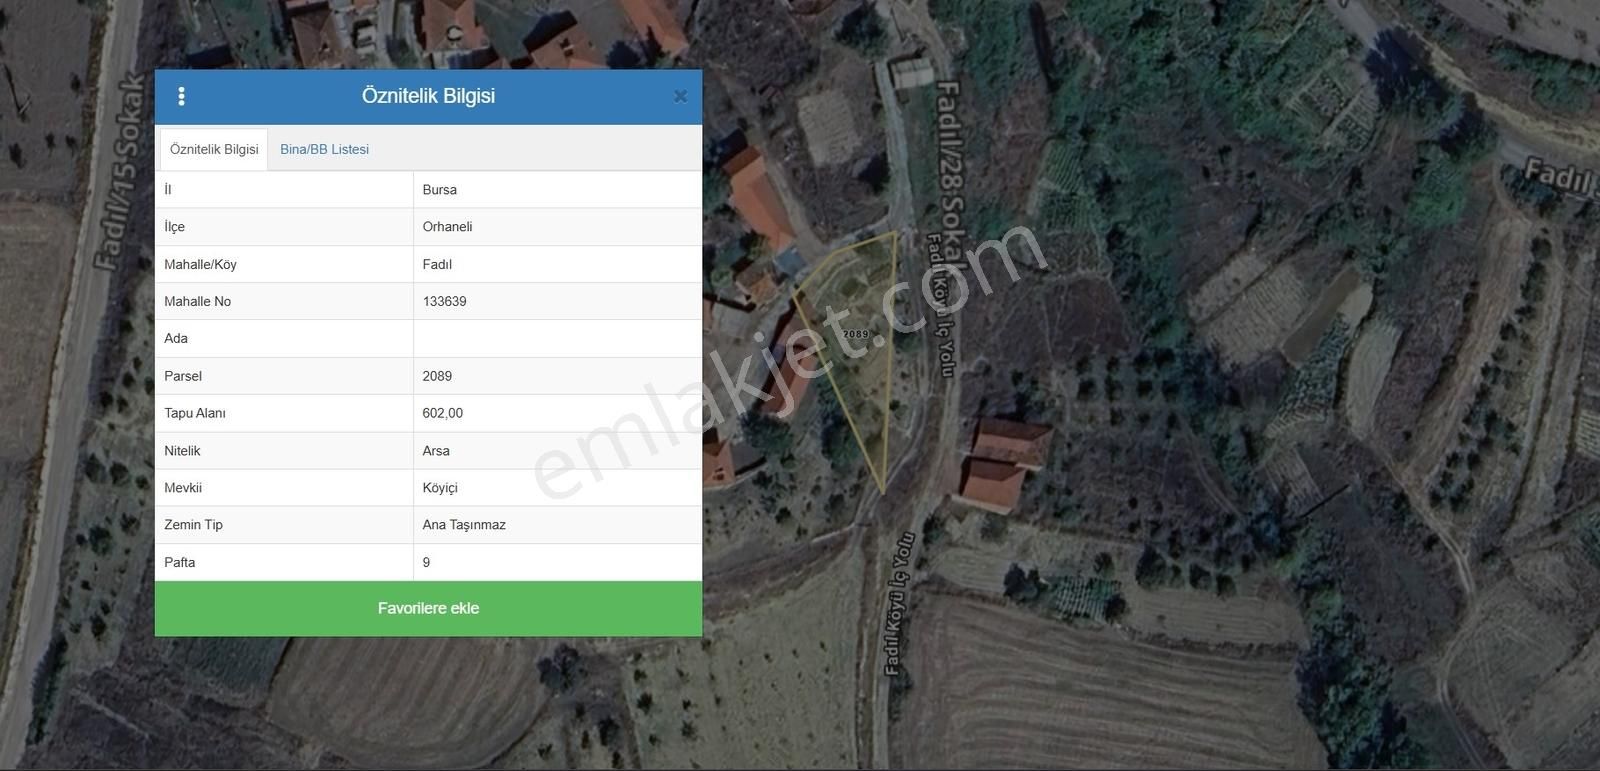Click the Nitelik row label
Image resolution: width=1600 pixels, height=771 pixels.
(x=182, y=450)
